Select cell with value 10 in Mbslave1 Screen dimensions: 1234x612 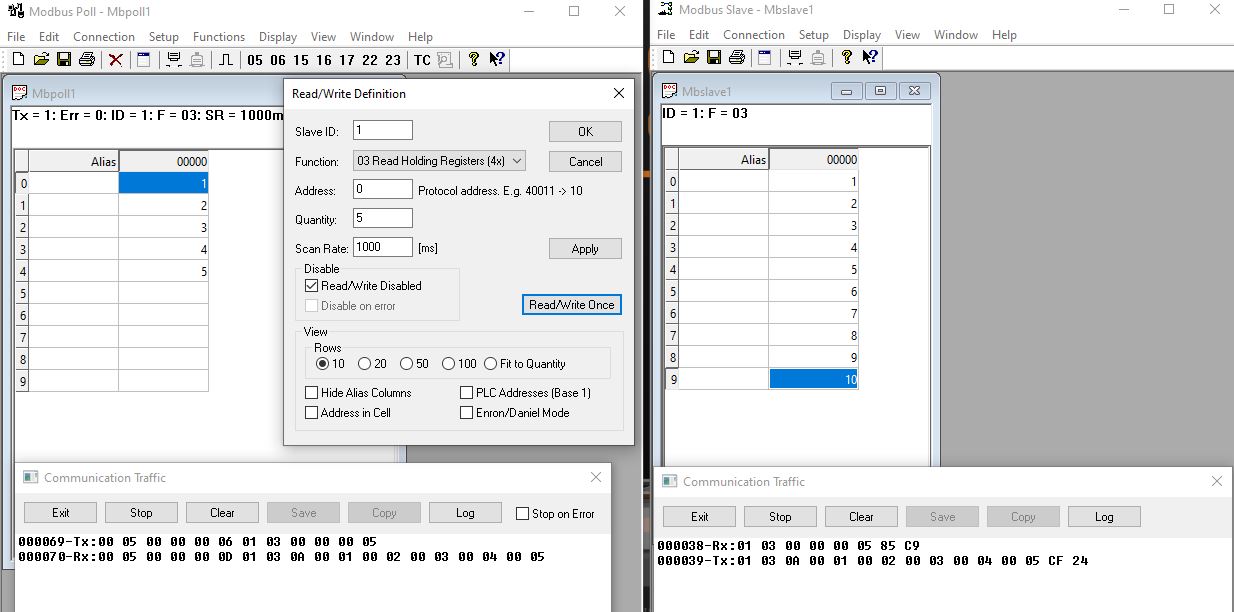813,379
